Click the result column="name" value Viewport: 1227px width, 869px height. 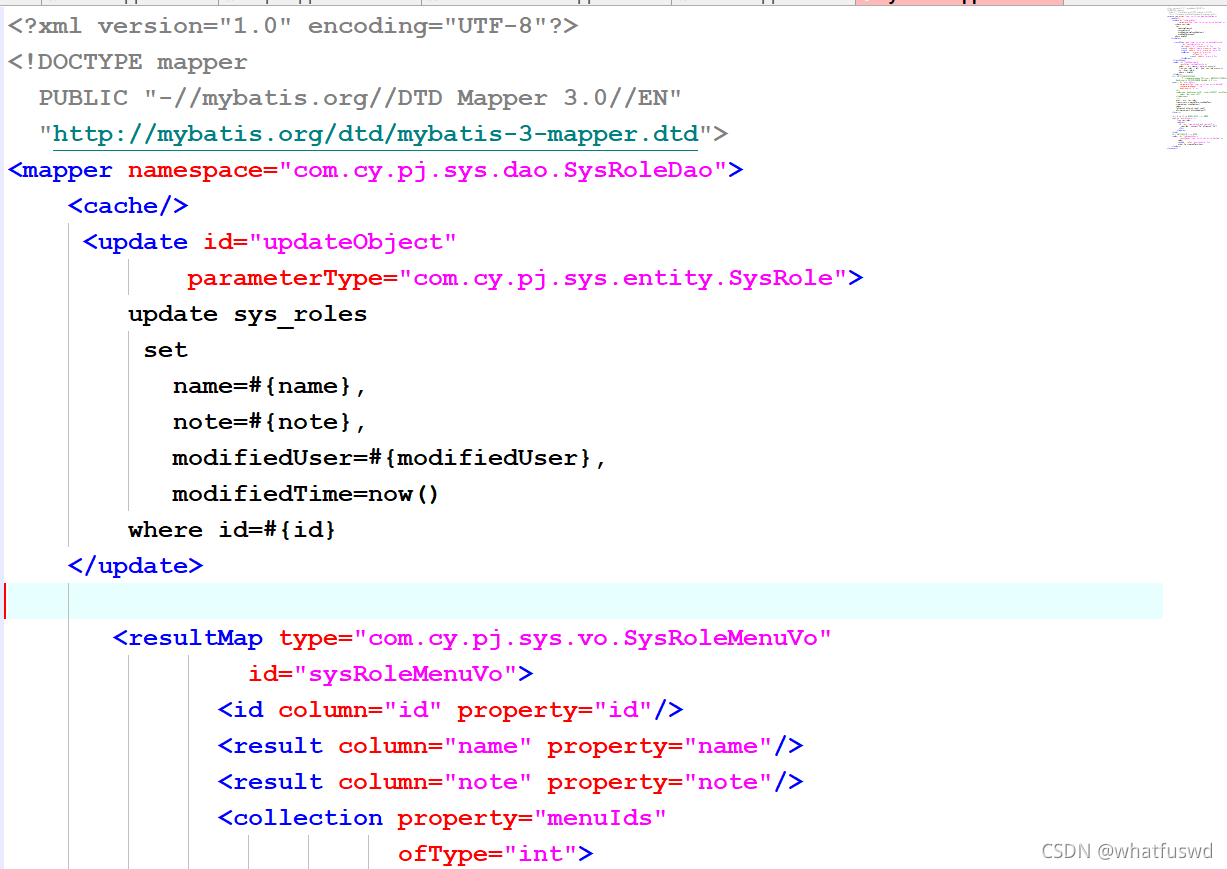point(488,746)
